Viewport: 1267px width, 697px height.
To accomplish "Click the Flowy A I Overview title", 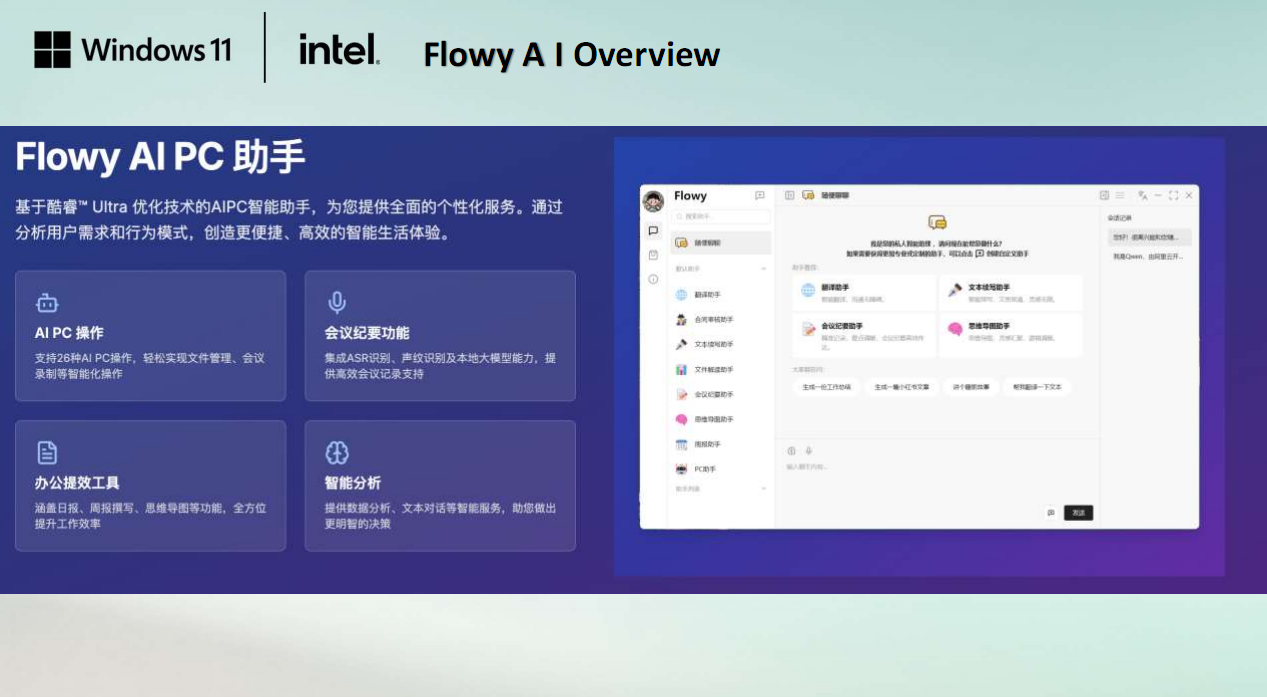I will (572, 54).
